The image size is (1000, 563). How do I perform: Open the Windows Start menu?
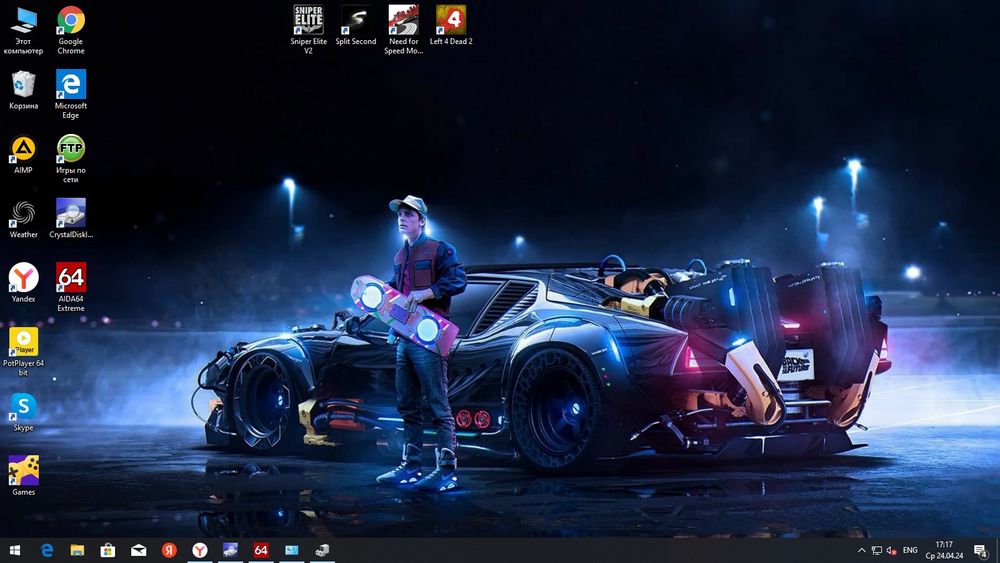click(15, 550)
